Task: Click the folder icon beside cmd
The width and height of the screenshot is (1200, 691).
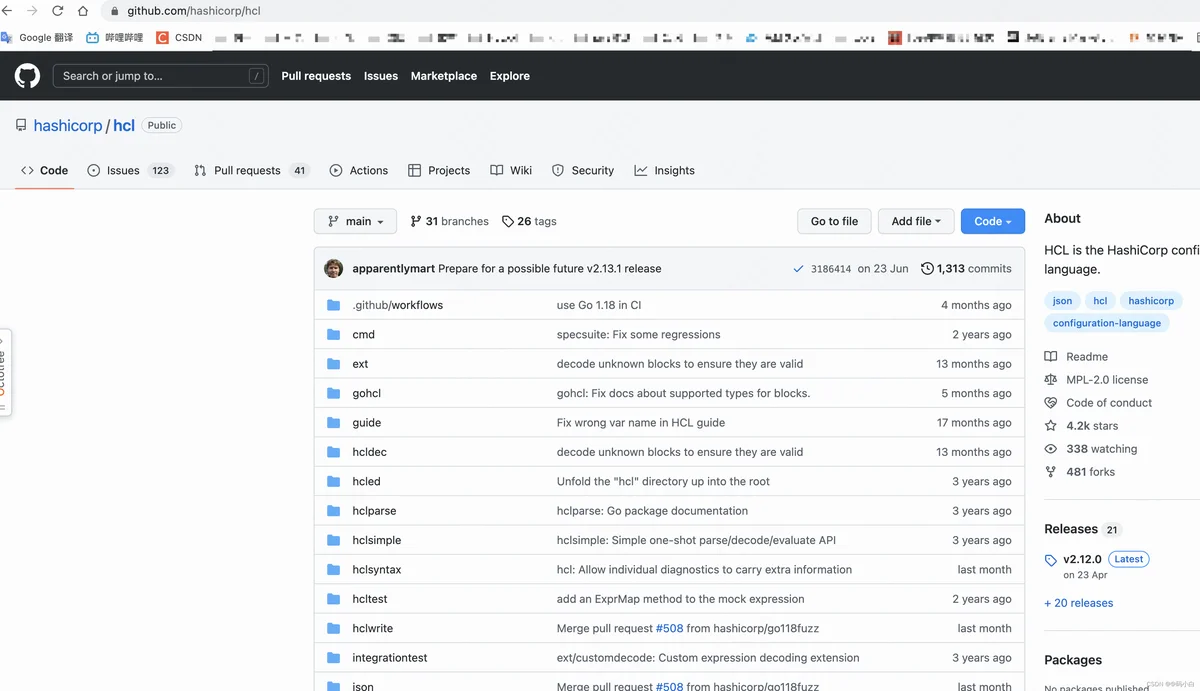Action: pos(334,334)
